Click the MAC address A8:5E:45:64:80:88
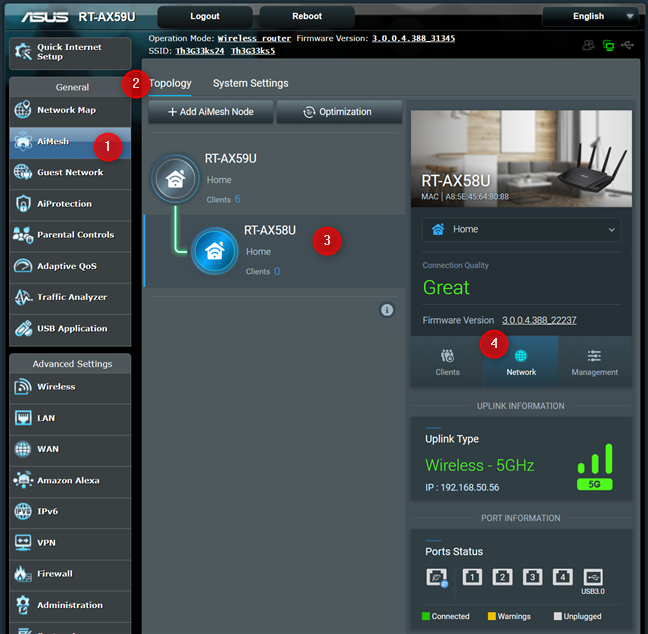The width and height of the screenshot is (648, 634). (477, 197)
